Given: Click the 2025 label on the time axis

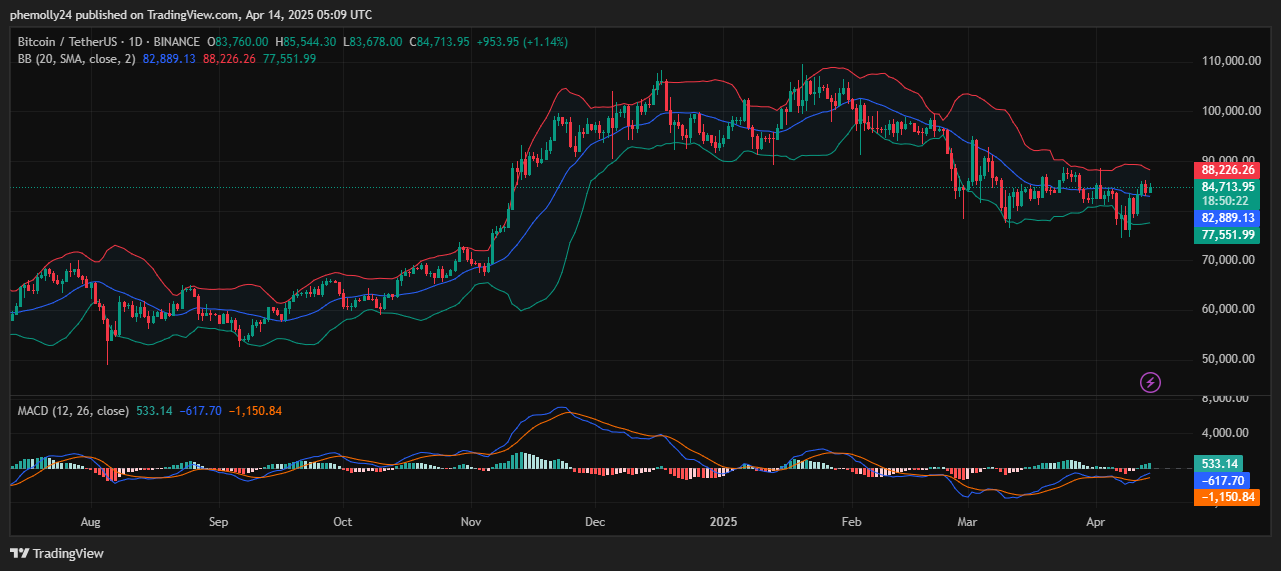Looking at the screenshot, I should [722, 521].
